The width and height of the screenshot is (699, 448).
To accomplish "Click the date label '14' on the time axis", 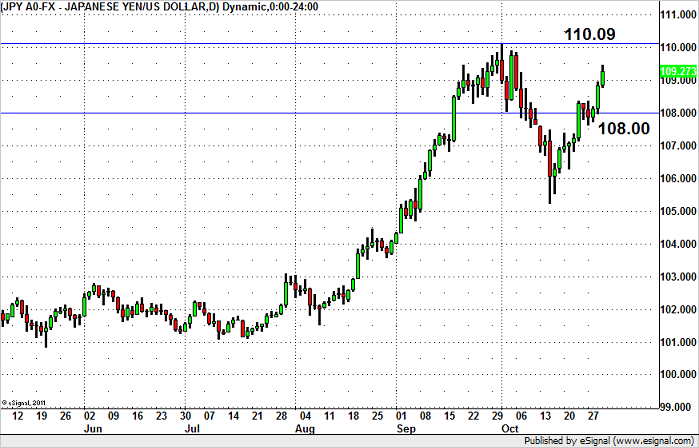I will (234, 416).
